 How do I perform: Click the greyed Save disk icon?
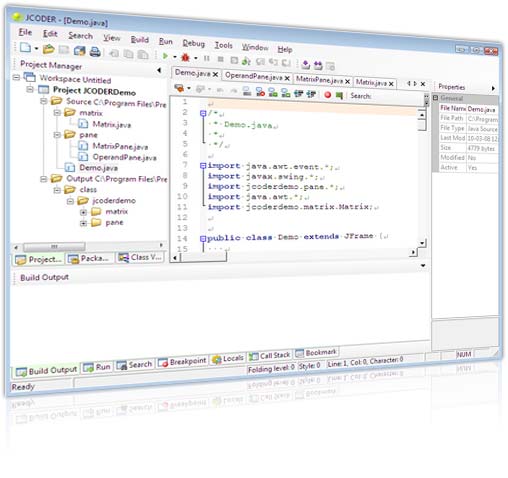click(64, 50)
